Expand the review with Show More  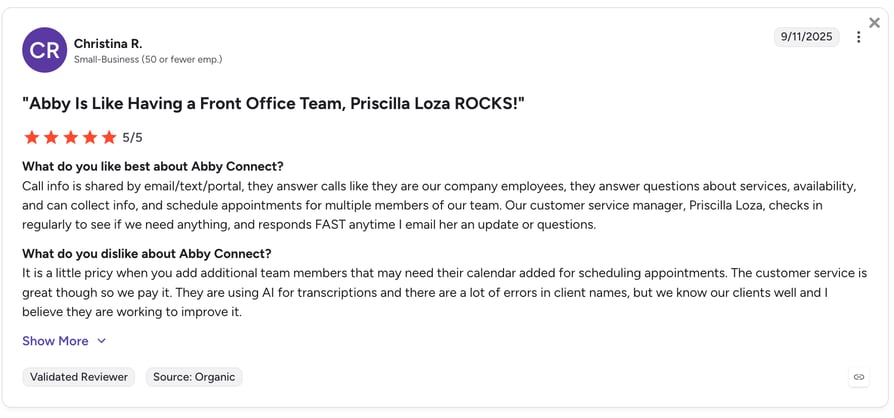55,341
